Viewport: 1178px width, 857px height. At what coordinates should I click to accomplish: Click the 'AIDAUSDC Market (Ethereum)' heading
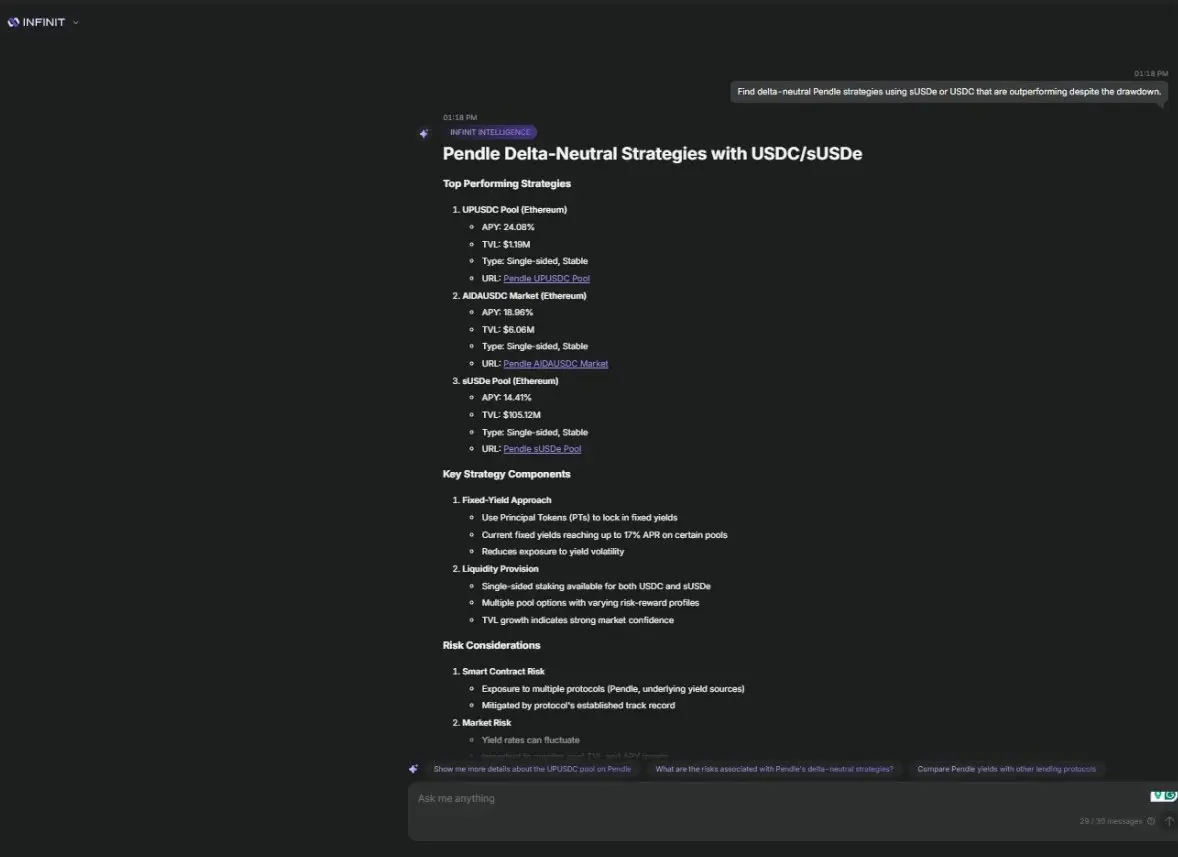click(x=524, y=296)
